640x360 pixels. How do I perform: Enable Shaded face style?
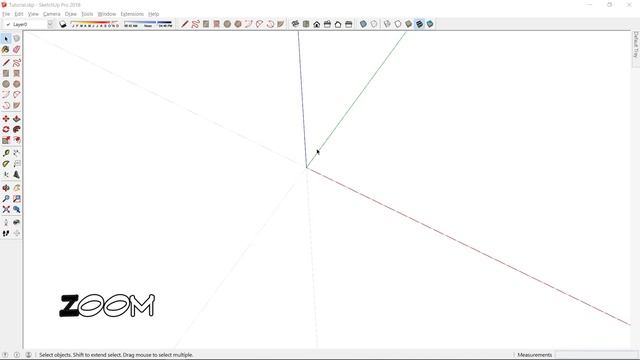pyautogui.click(x=409, y=24)
